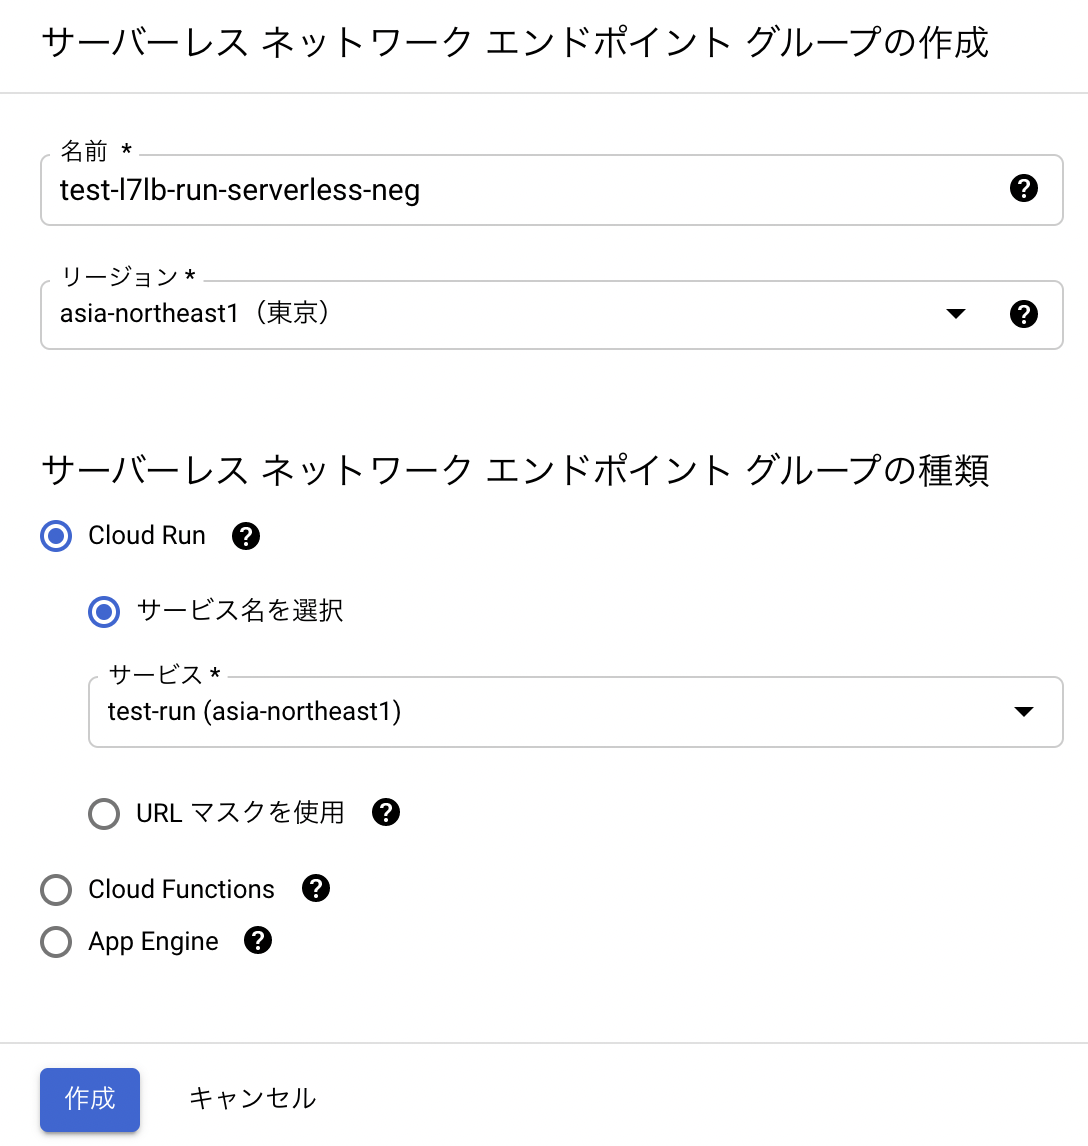
Task: Show help tooltip next to Cloud Run
Action: (246, 536)
